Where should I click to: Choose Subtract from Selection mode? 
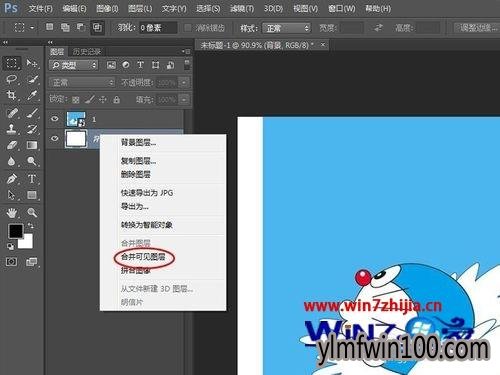(x=81, y=27)
